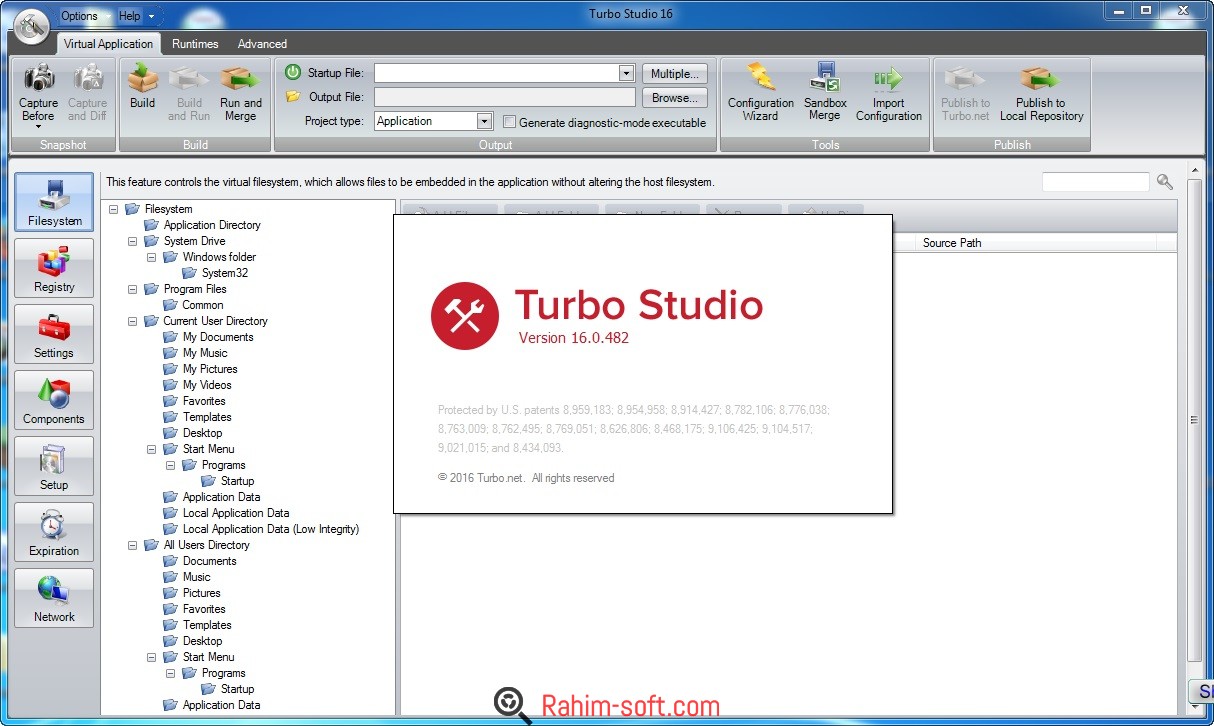Click the Build icon

pos(143,77)
